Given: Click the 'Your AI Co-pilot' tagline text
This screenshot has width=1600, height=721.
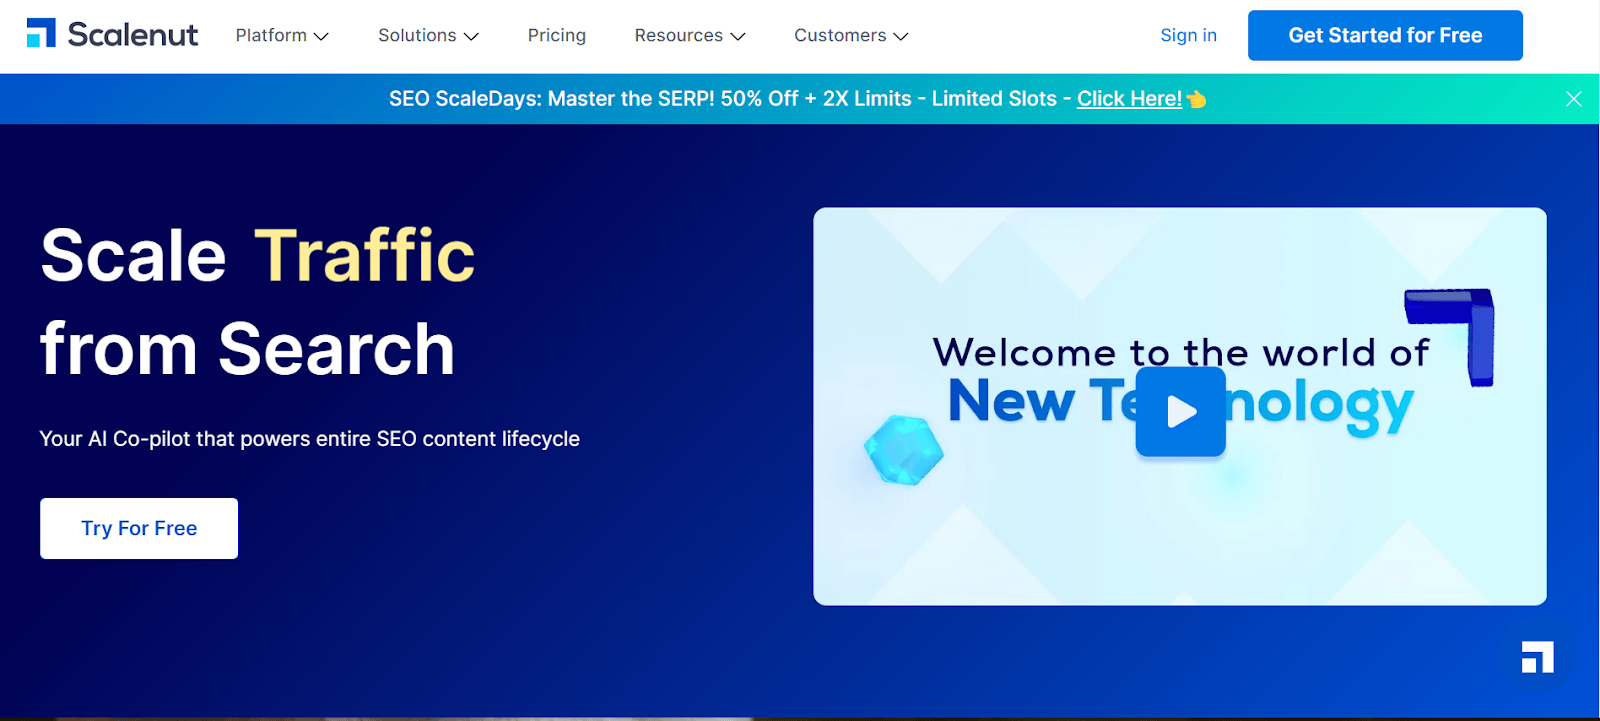Looking at the screenshot, I should (309, 439).
